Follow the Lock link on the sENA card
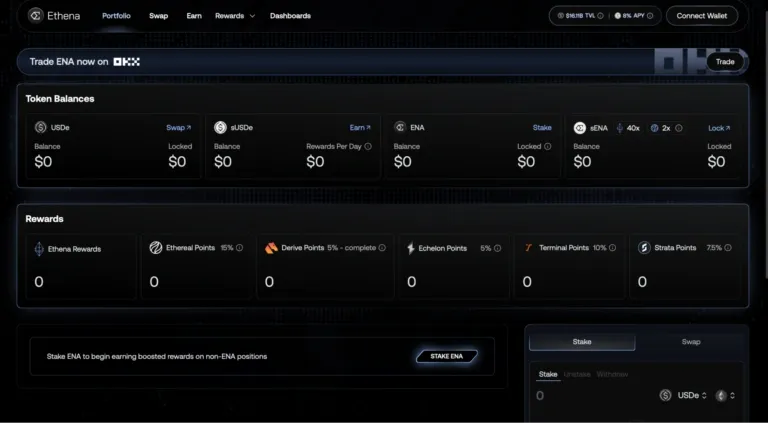The width and height of the screenshot is (768, 423). click(718, 128)
